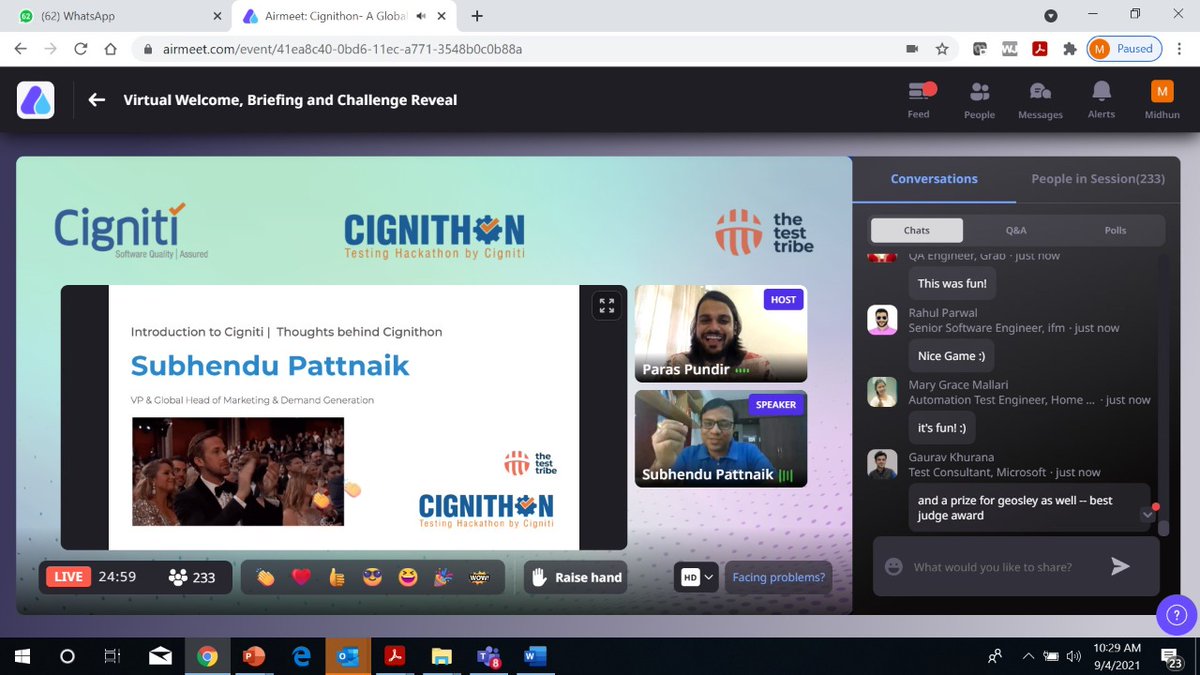Send the clapping hands reaction
1200x675 pixels.
point(265,577)
